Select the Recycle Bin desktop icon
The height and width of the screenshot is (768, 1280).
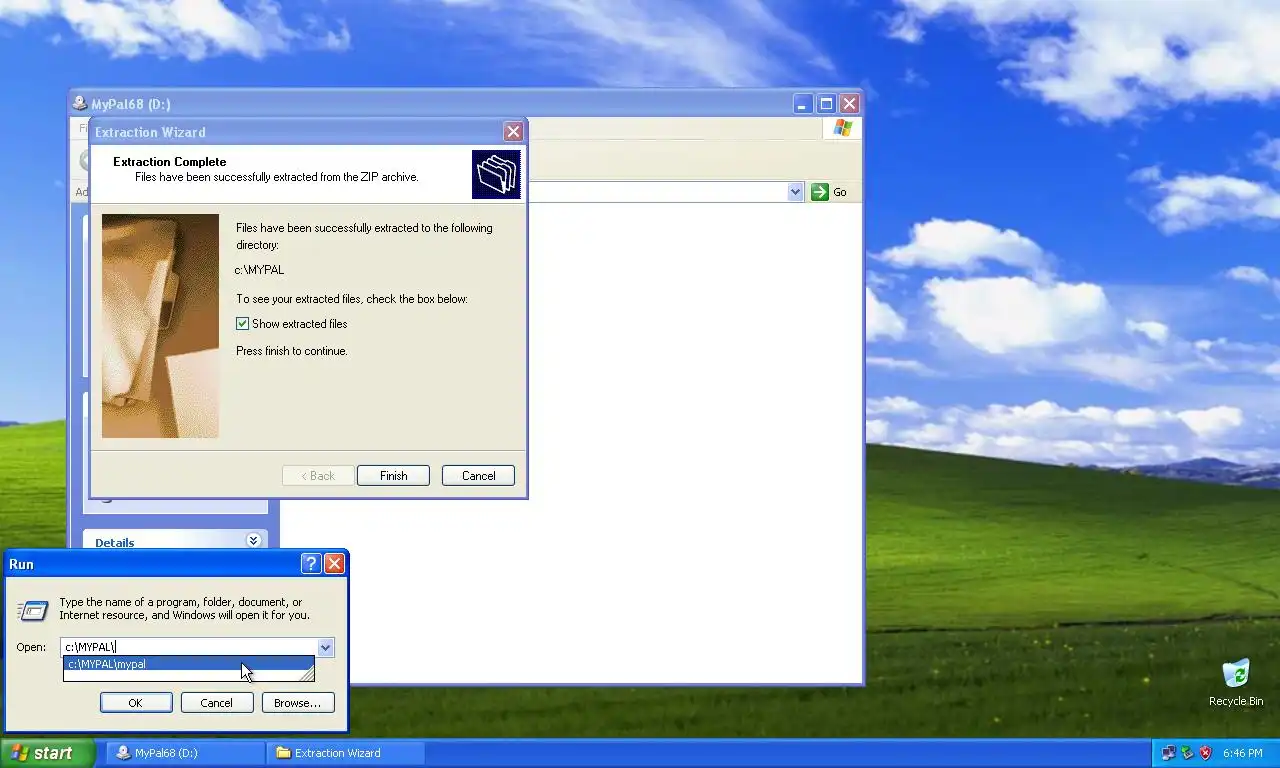[x=1236, y=683]
